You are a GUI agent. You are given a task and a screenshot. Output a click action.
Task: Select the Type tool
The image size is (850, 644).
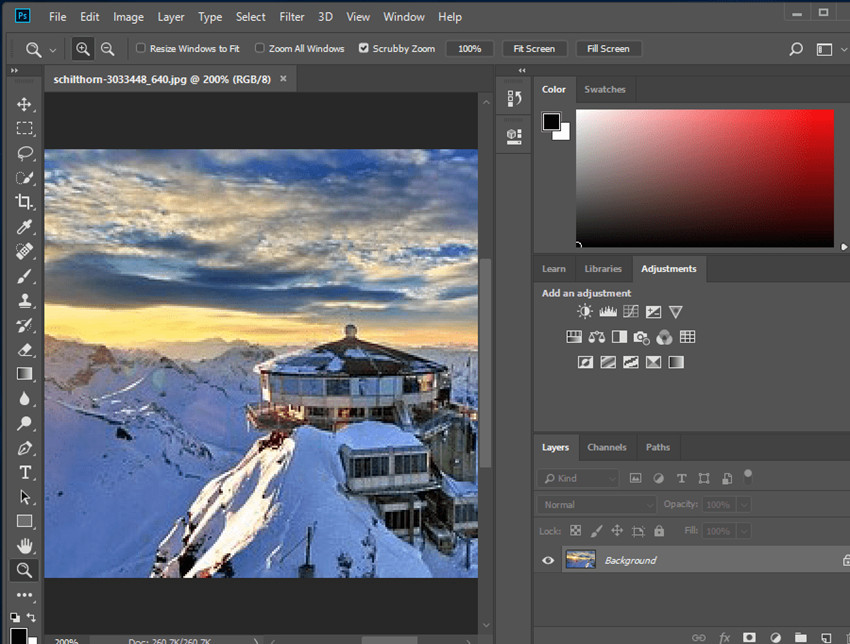(25, 472)
